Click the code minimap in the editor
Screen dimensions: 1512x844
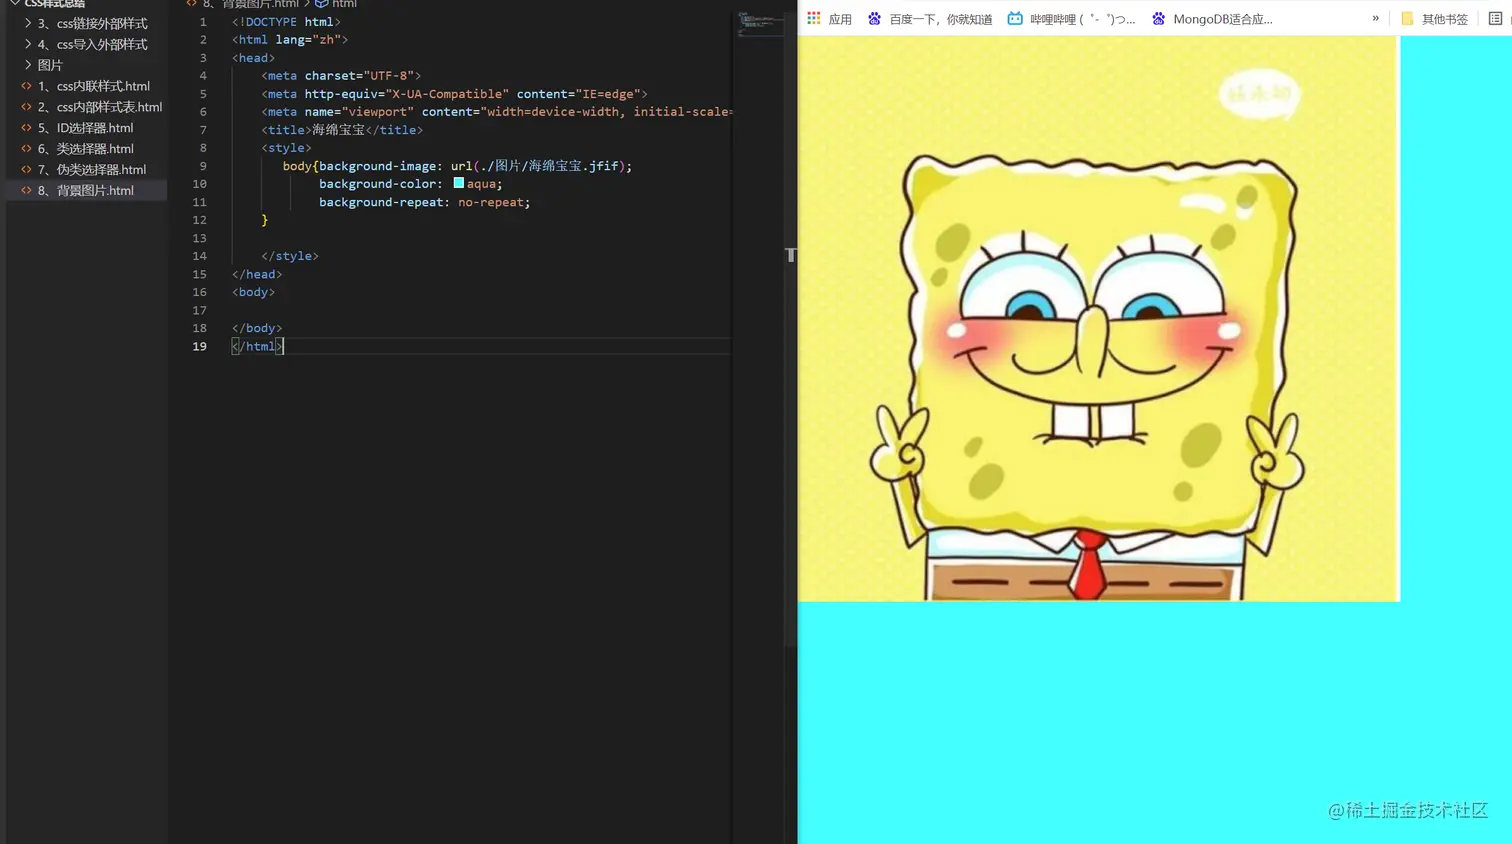760,24
